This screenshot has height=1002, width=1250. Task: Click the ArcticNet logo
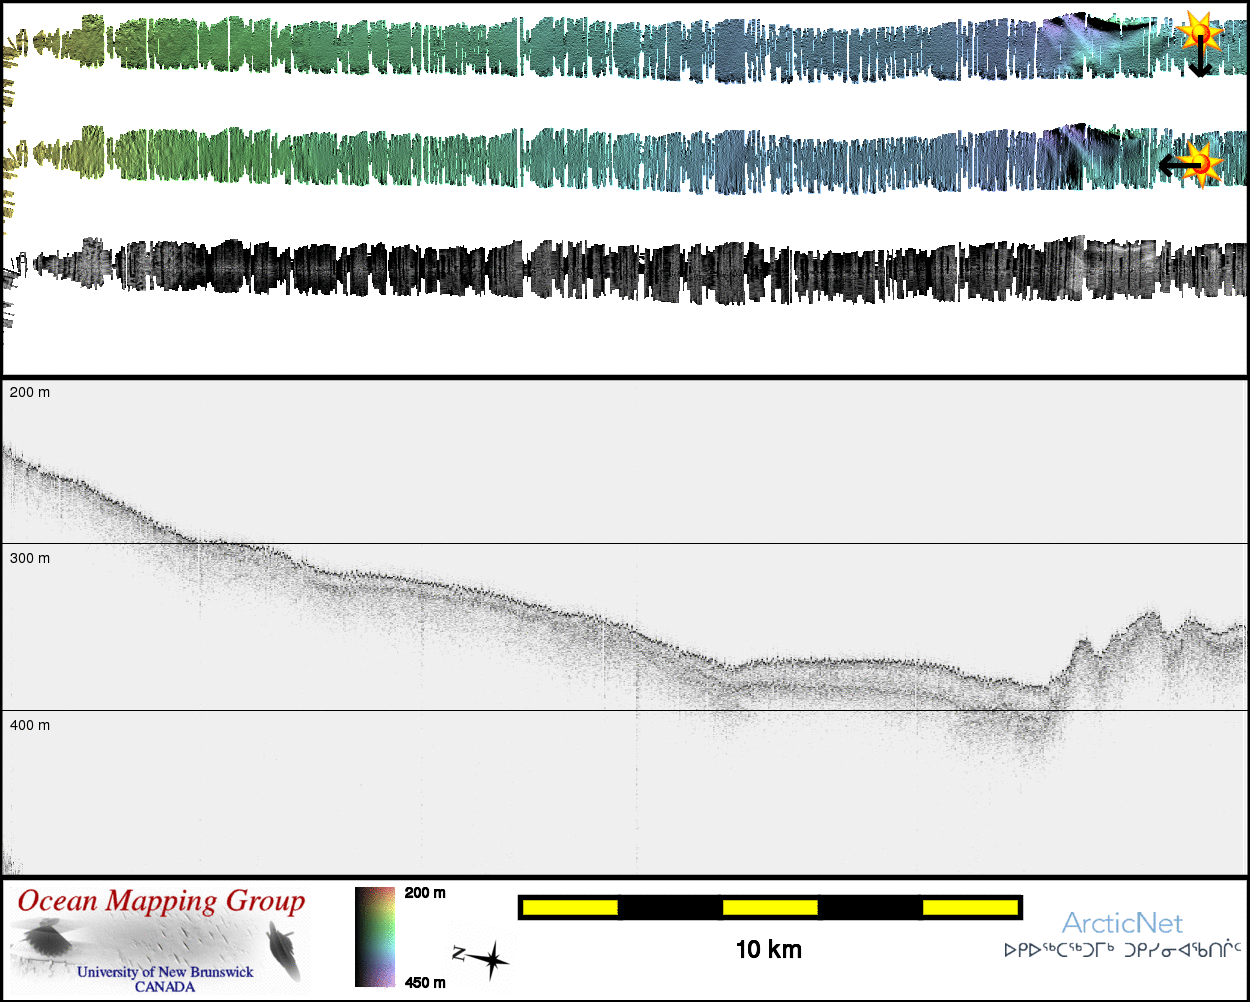pyautogui.click(x=1121, y=923)
